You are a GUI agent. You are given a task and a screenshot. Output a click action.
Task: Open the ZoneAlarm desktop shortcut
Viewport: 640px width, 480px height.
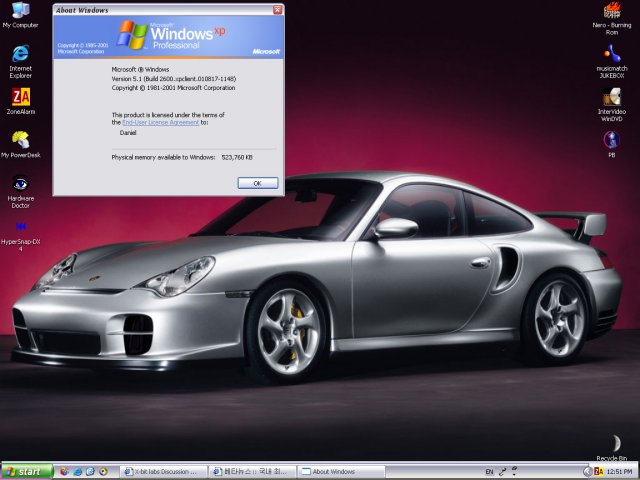(x=20, y=101)
